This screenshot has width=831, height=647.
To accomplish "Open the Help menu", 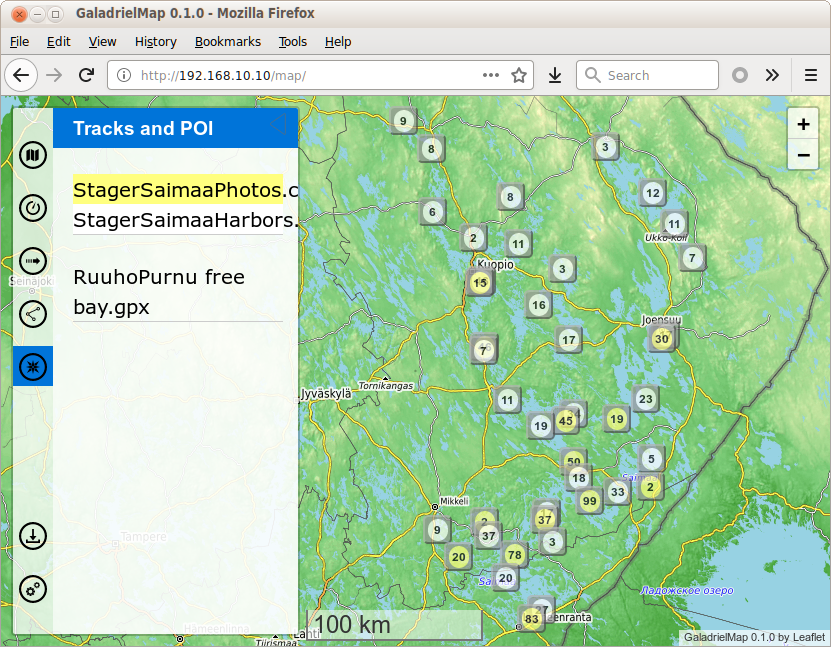I will tap(338, 41).
